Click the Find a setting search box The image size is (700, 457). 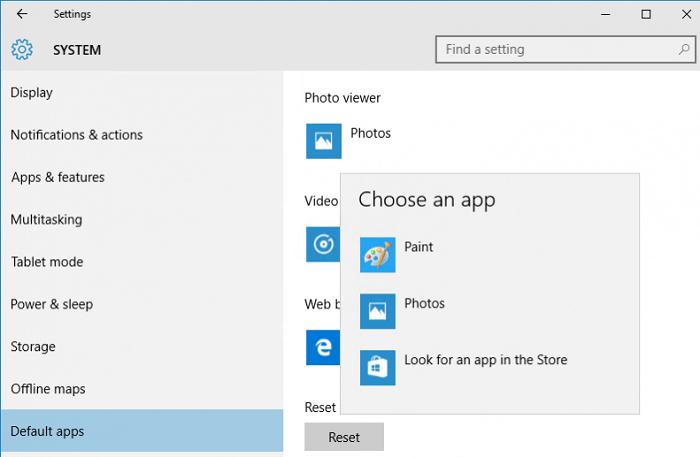click(x=565, y=50)
